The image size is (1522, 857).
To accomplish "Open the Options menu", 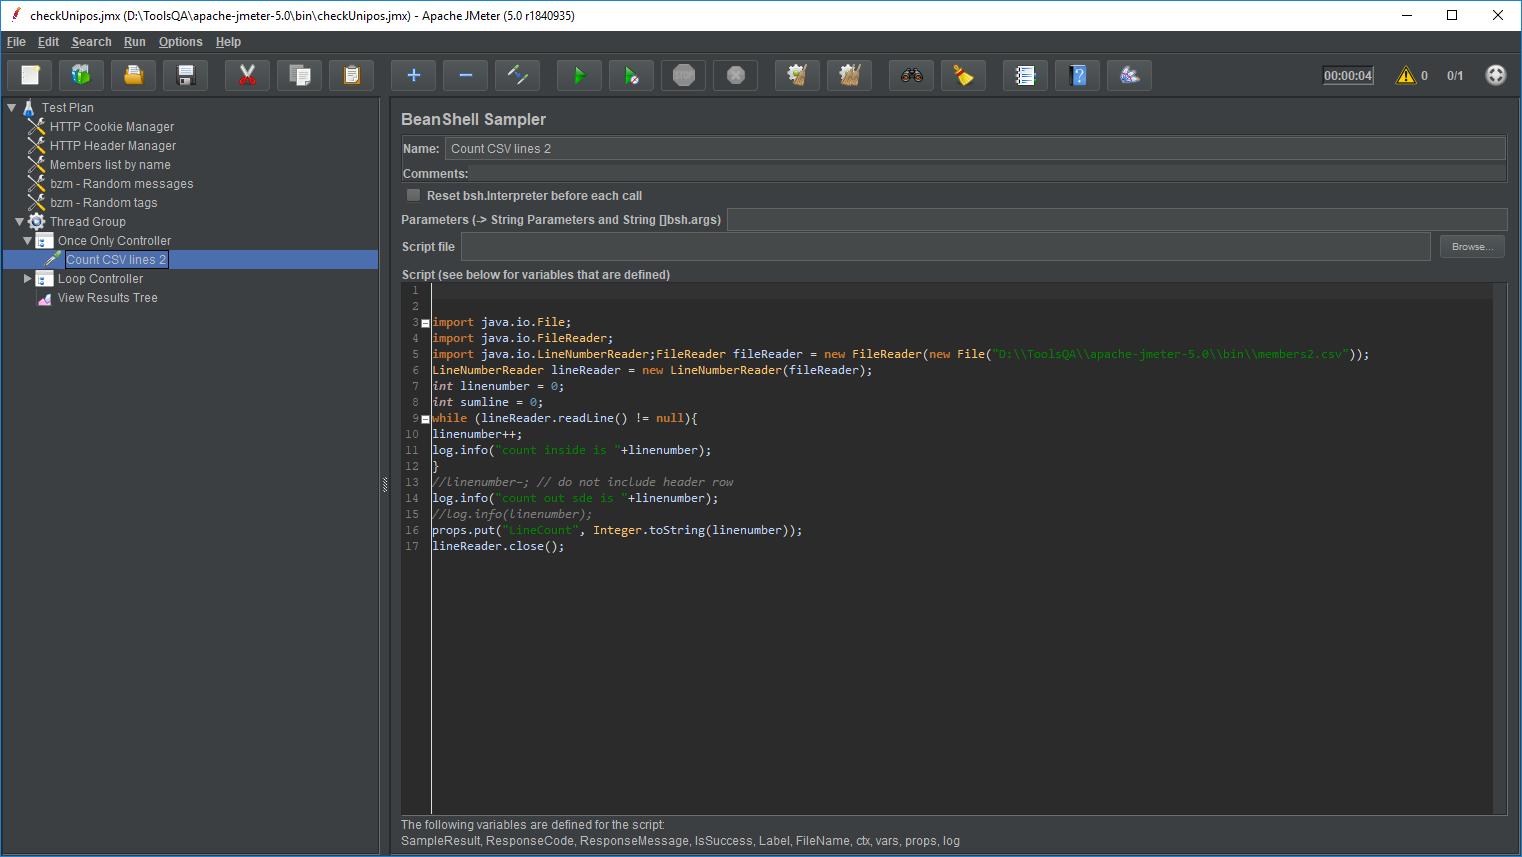I will (x=180, y=42).
